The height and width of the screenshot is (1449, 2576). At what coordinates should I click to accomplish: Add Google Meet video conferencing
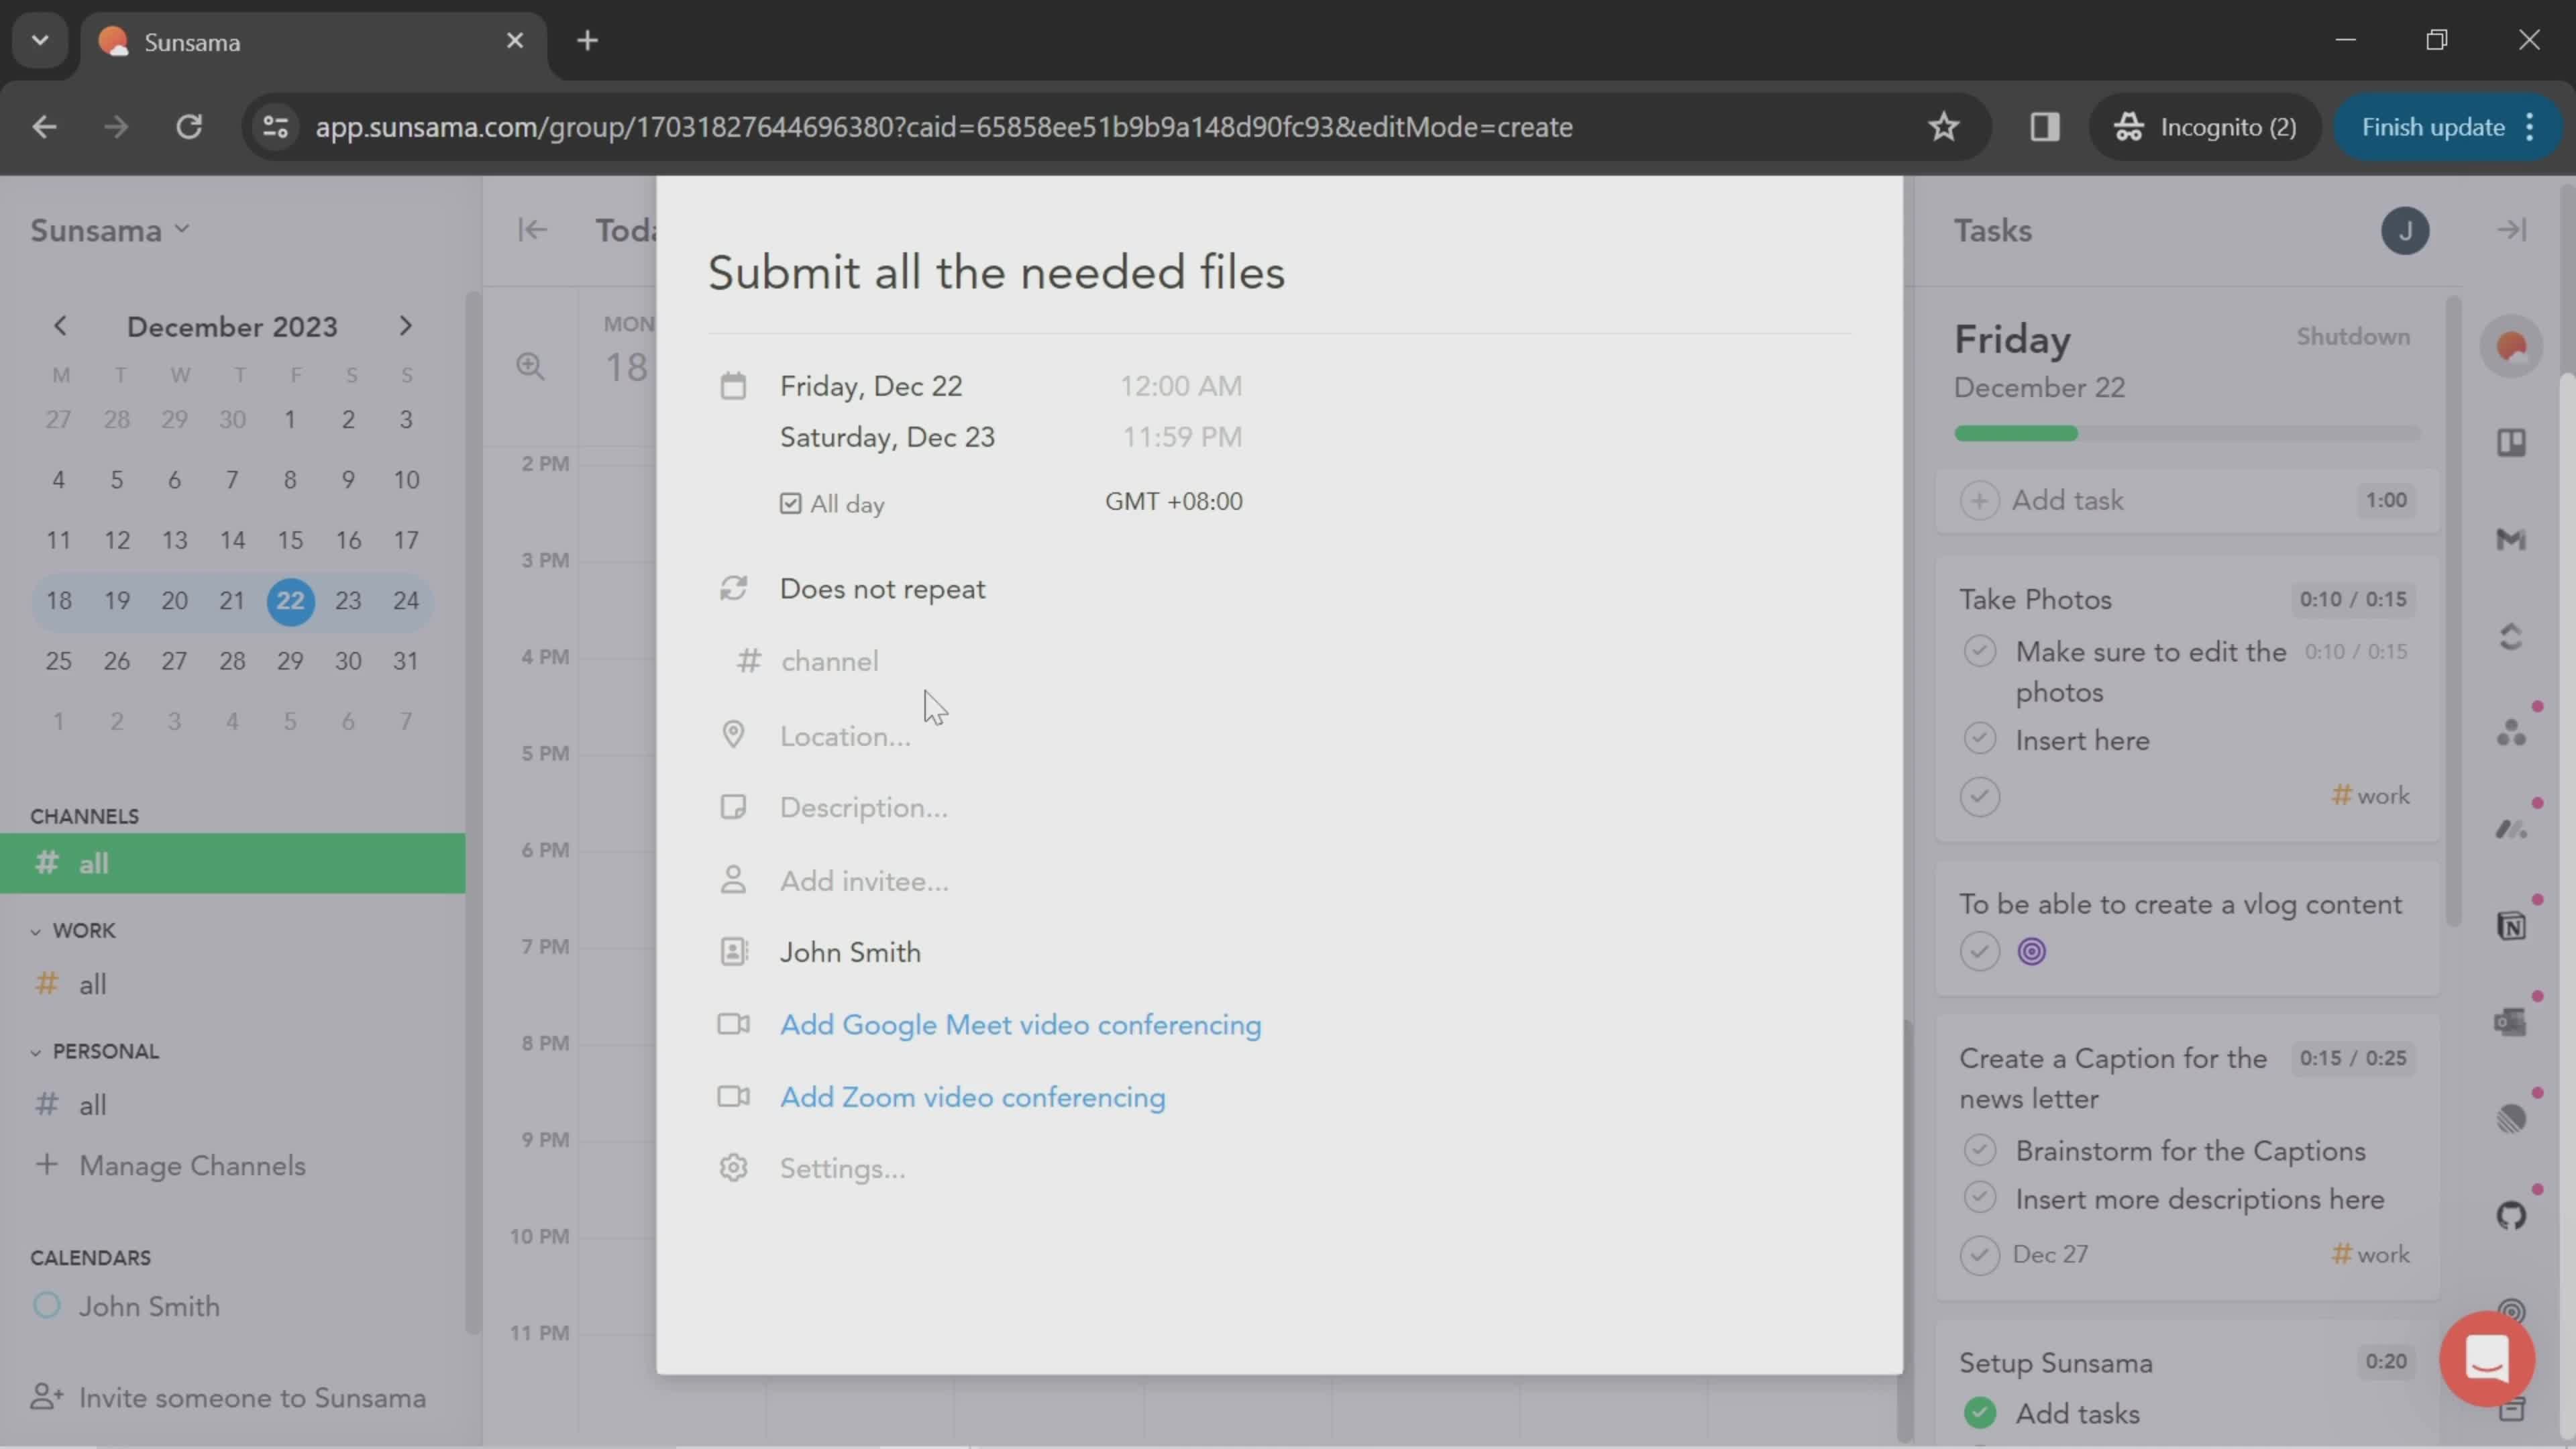1020,1025
